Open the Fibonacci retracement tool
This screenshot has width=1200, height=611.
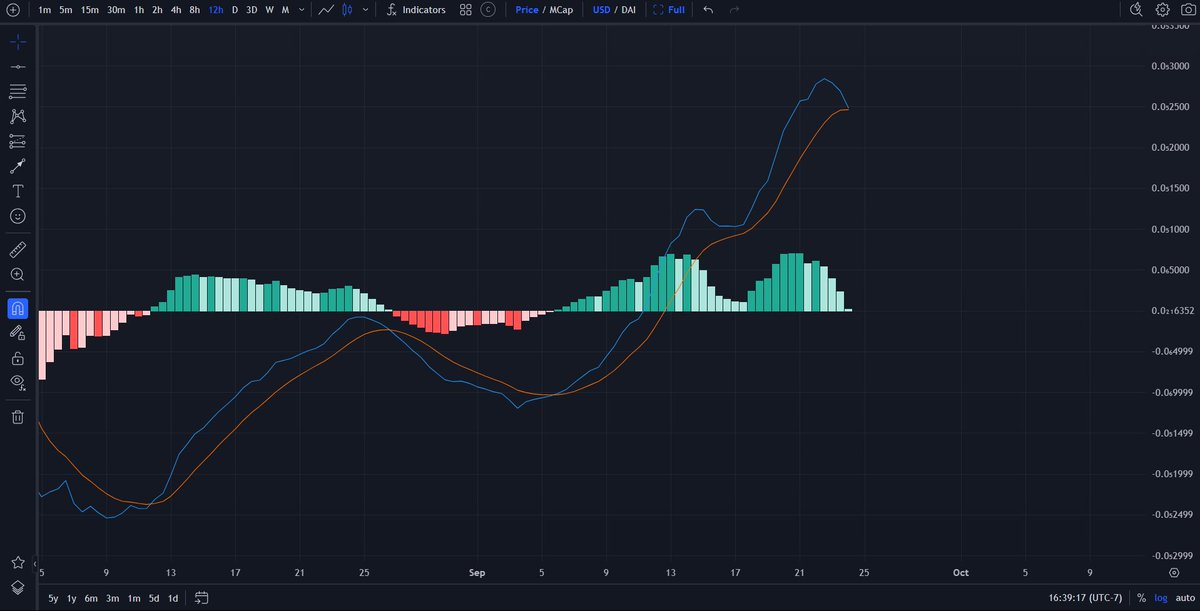pyautogui.click(x=18, y=92)
